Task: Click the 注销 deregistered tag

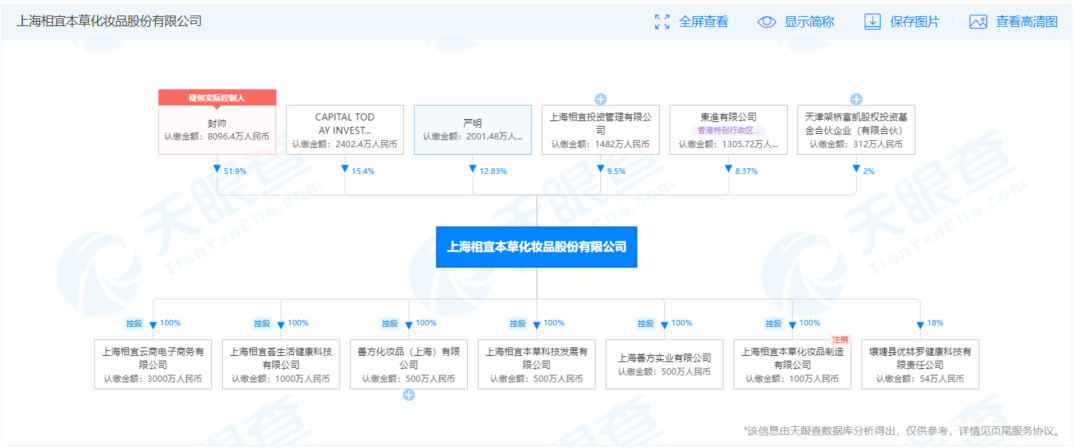Action: [840, 339]
